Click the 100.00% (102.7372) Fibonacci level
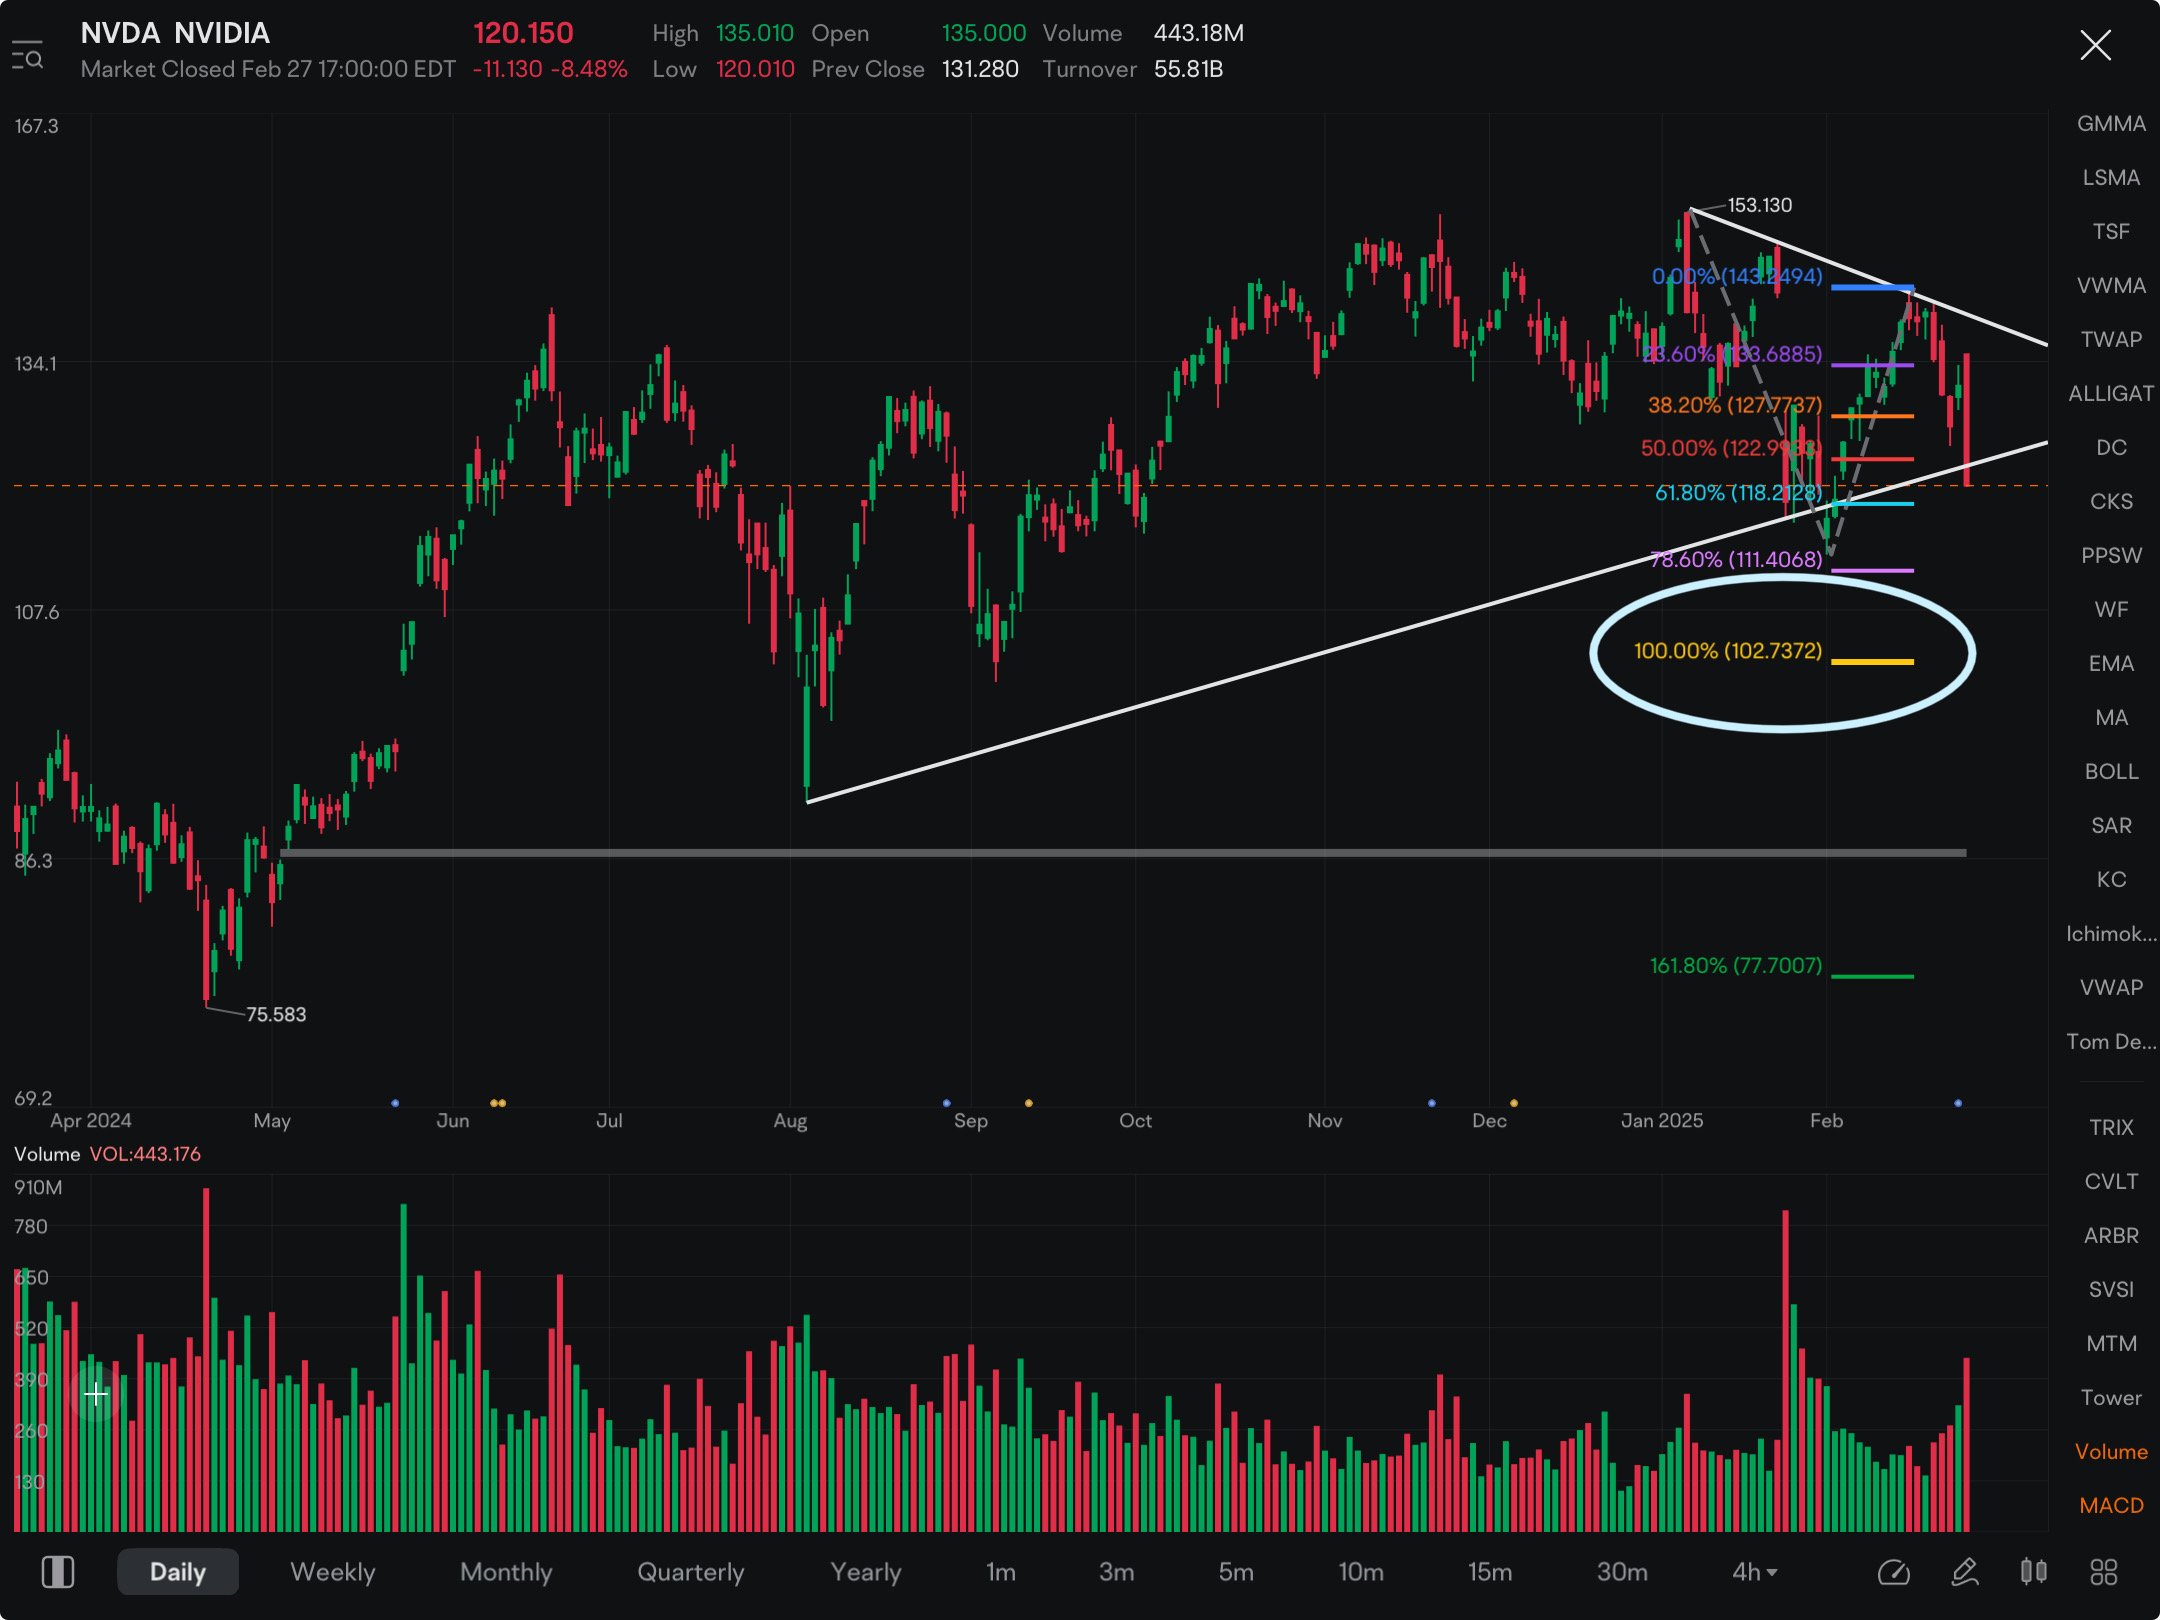The height and width of the screenshot is (1620, 2160). (1727, 651)
